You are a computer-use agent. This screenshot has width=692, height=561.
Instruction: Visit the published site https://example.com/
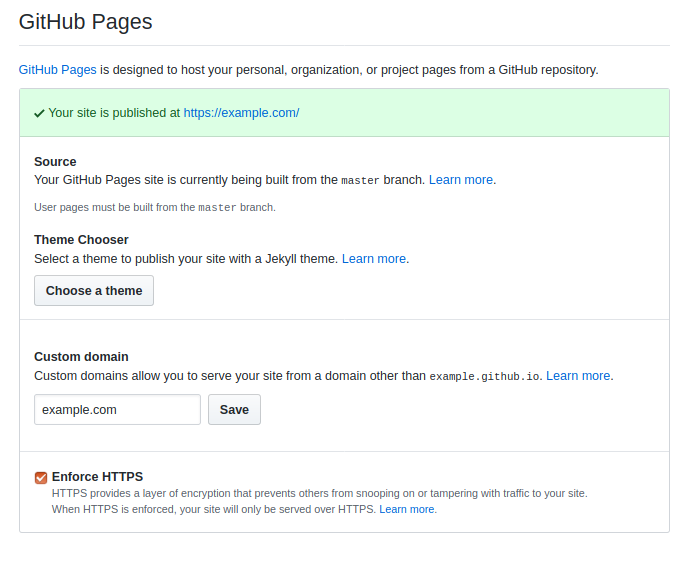point(241,113)
